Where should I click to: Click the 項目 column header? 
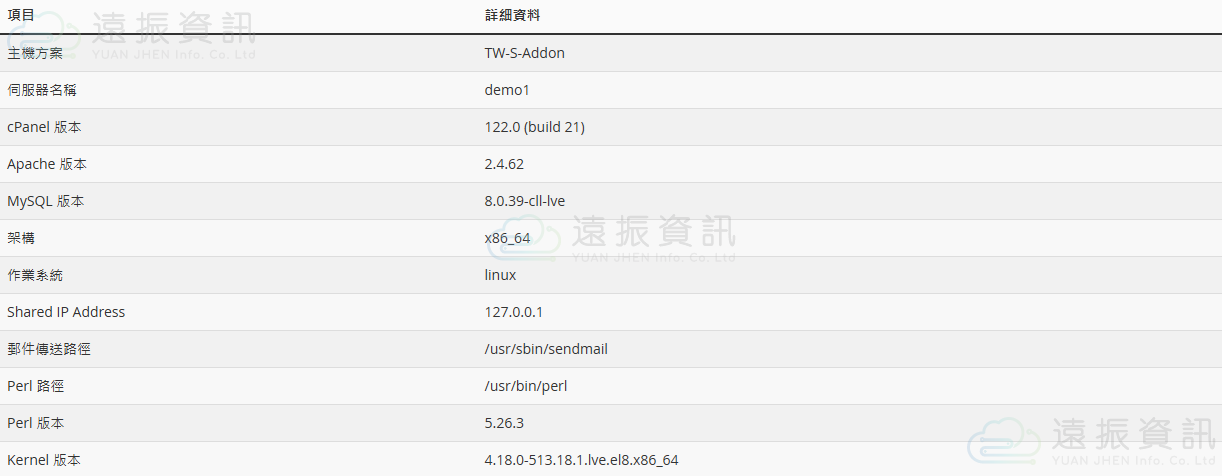(x=21, y=16)
